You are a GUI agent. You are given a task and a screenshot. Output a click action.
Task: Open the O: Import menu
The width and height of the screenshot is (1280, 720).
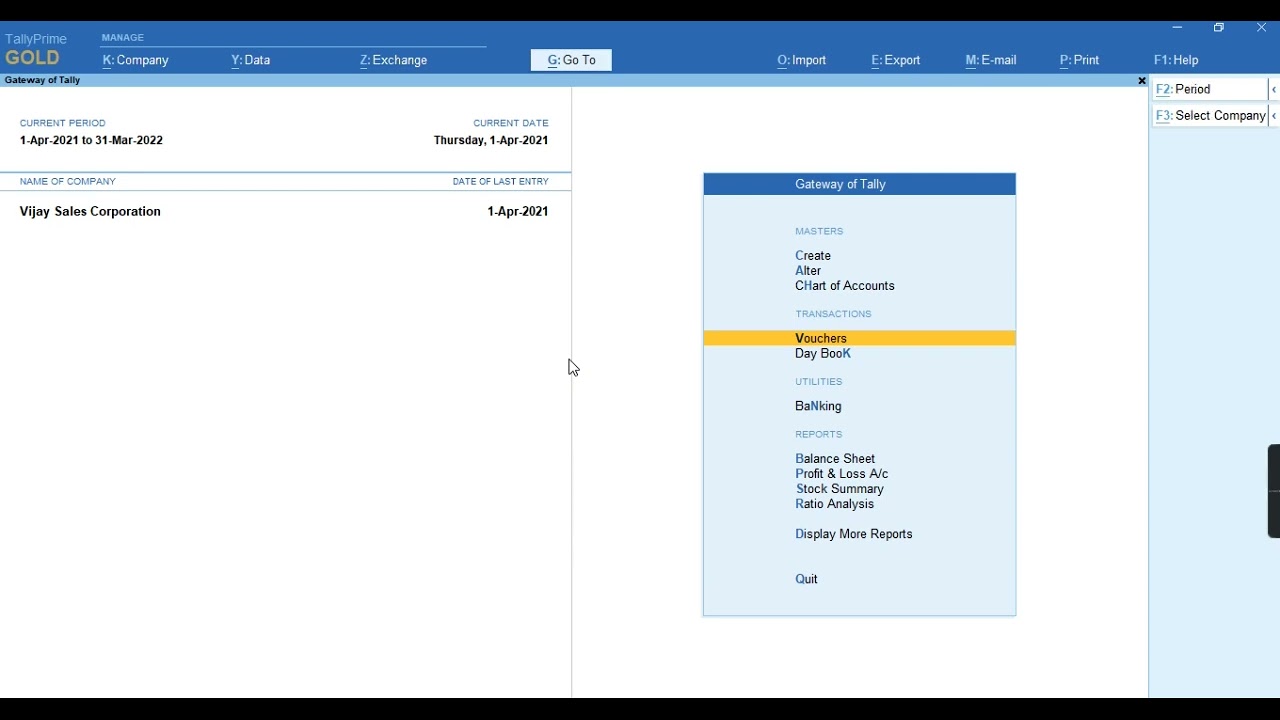802,60
